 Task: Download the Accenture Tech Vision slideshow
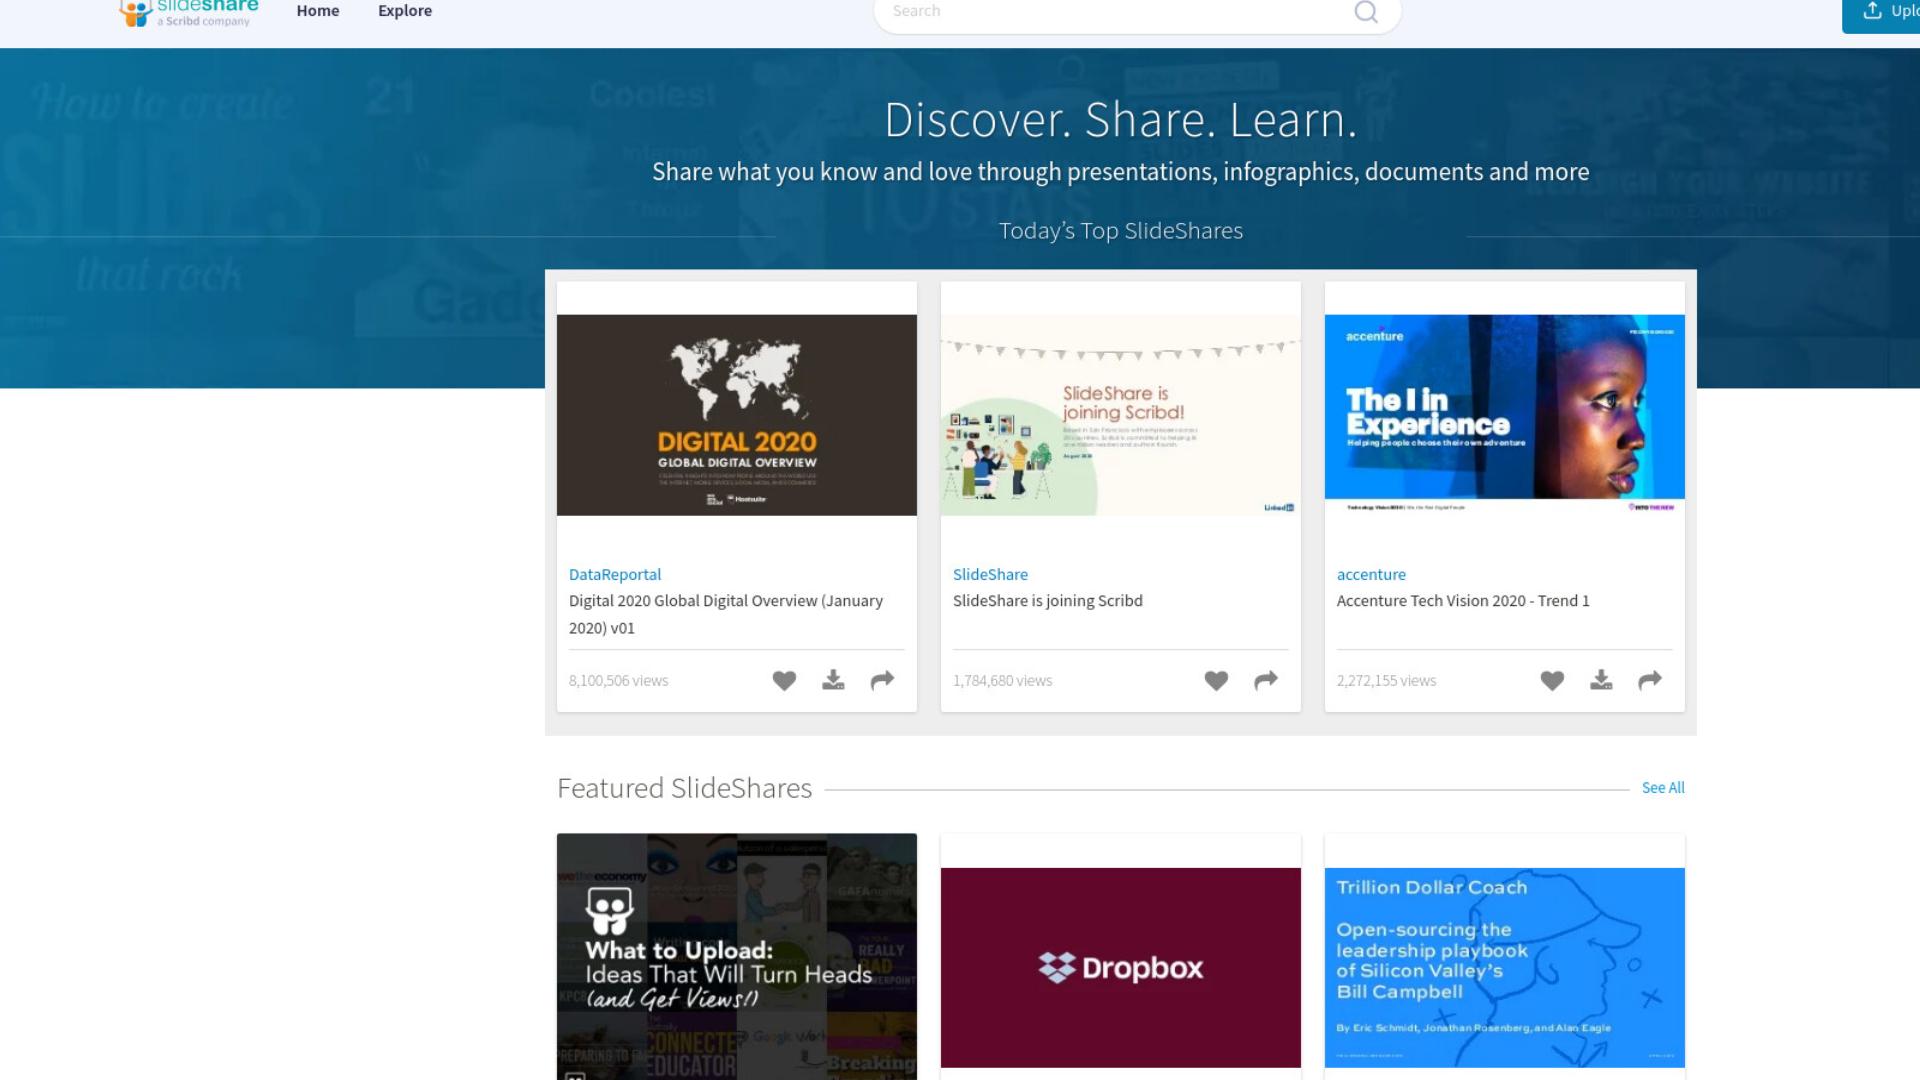click(1601, 680)
